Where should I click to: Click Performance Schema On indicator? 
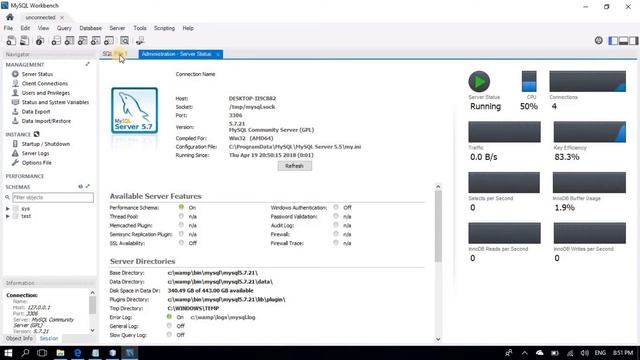click(x=181, y=207)
